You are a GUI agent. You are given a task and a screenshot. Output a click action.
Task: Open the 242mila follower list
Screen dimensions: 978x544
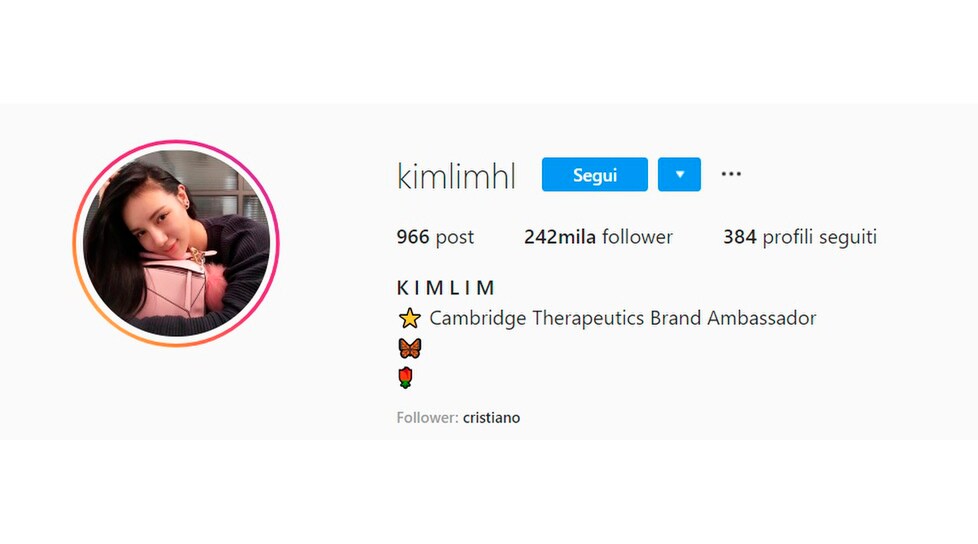point(598,237)
